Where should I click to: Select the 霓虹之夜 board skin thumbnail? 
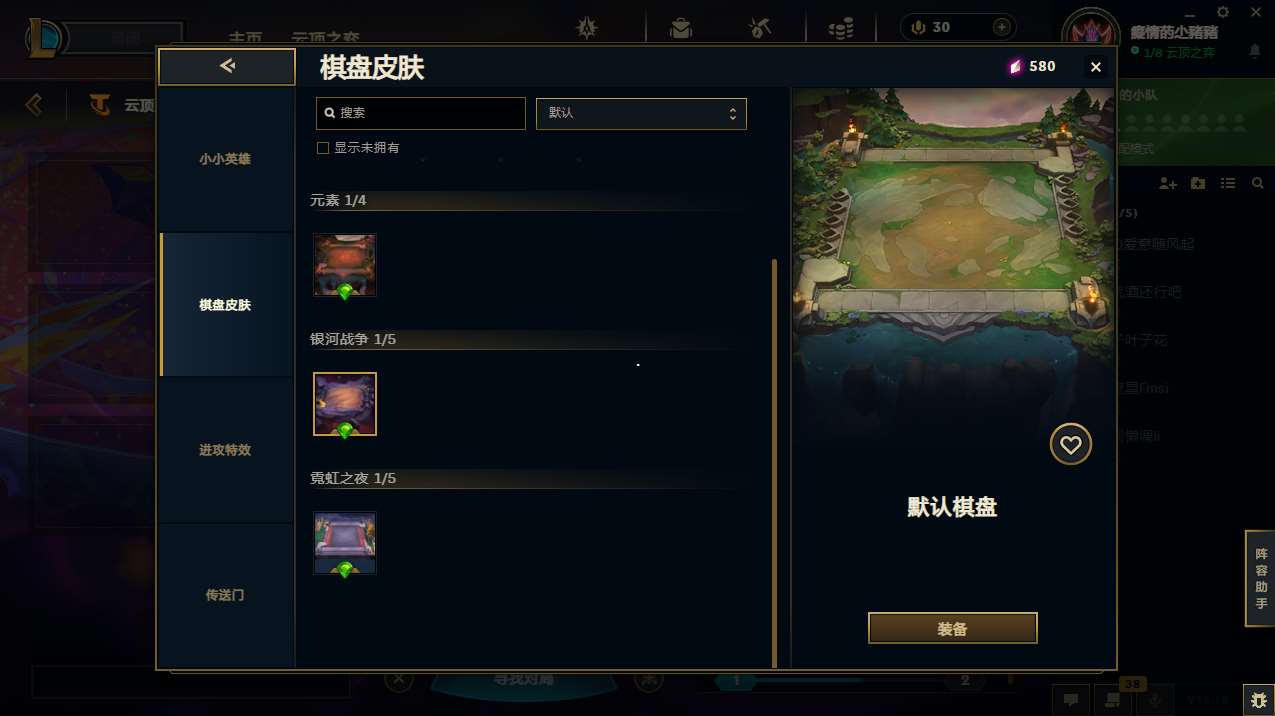point(345,544)
